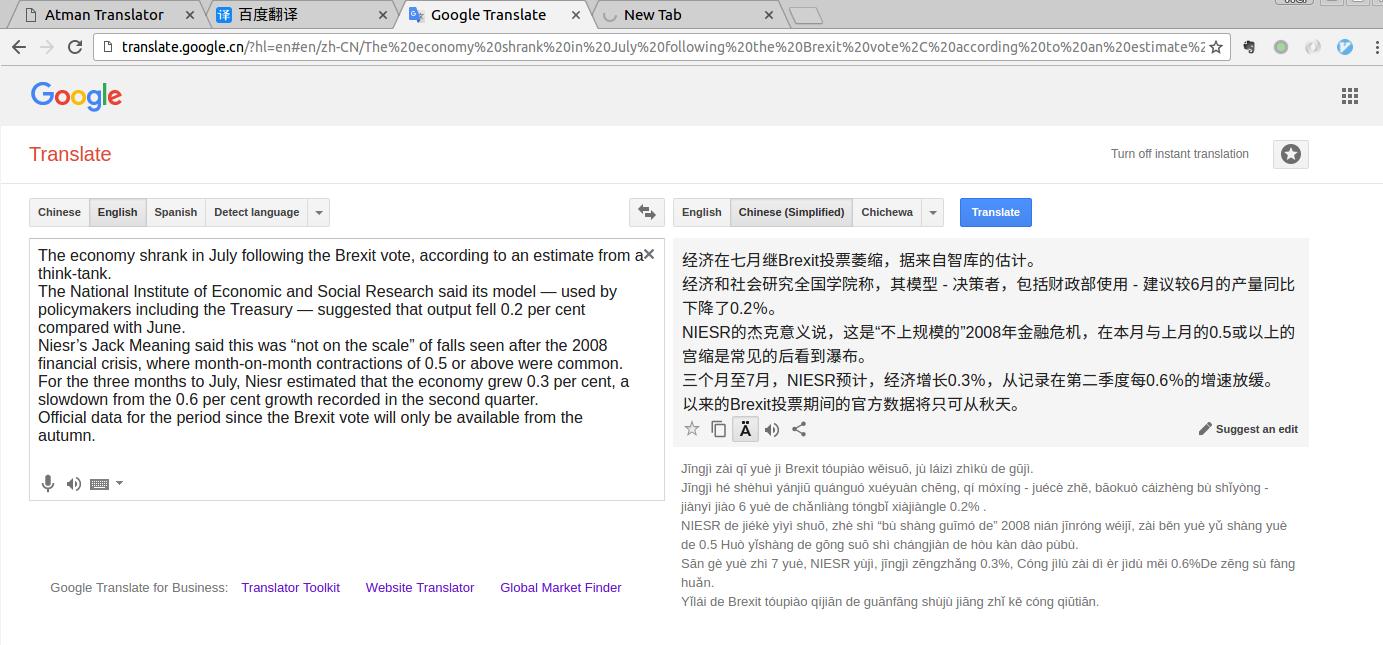
Task: Click the swap languages arrows button
Action: click(x=647, y=212)
